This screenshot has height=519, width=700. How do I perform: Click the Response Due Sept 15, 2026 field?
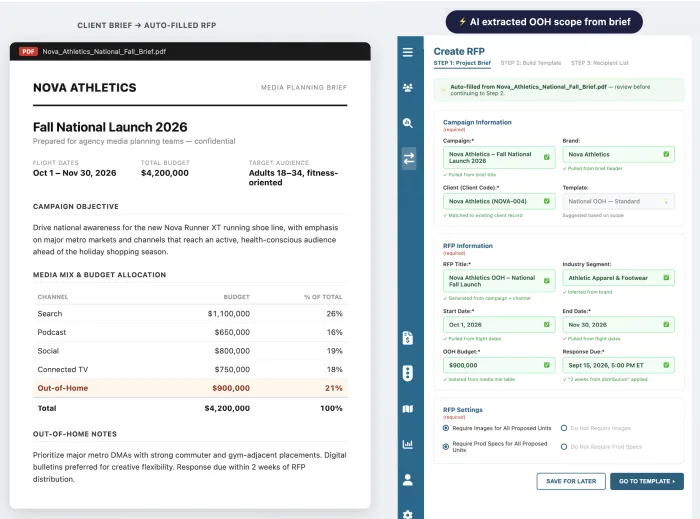click(618, 365)
